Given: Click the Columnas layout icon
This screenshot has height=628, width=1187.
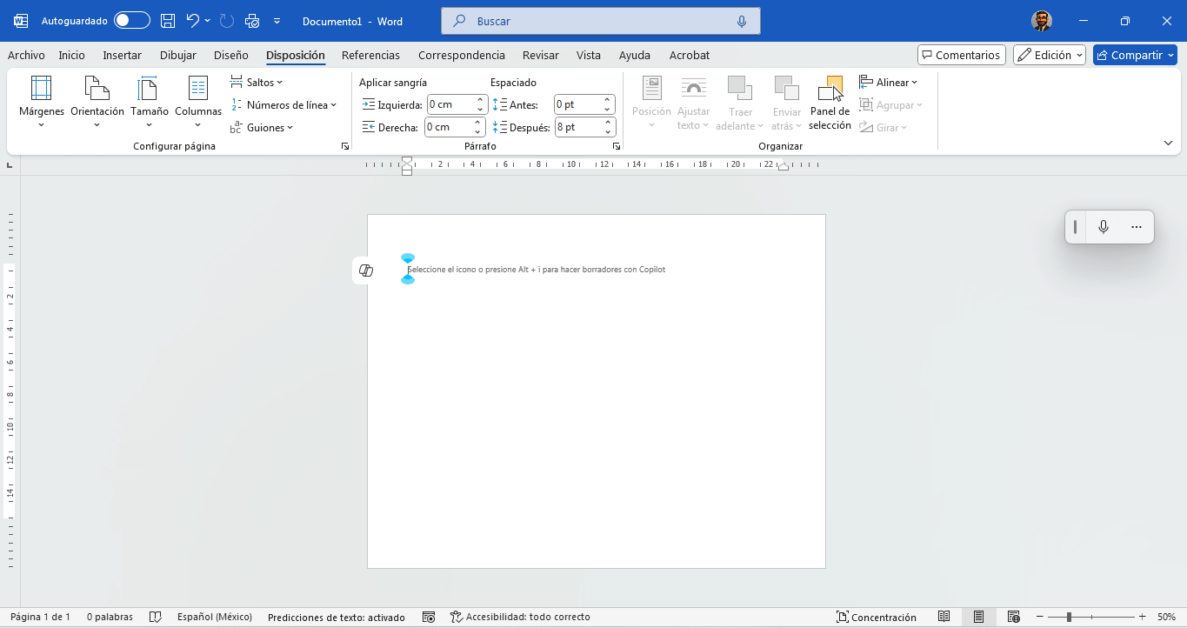Looking at the screenshot, I should (x=198, y=90).
